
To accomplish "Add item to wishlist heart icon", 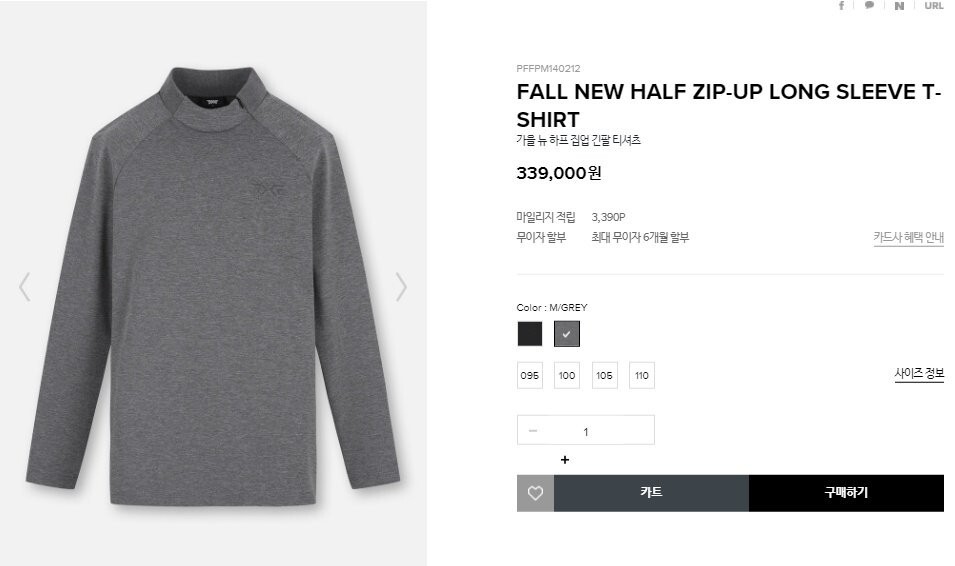I will point(535,493).
